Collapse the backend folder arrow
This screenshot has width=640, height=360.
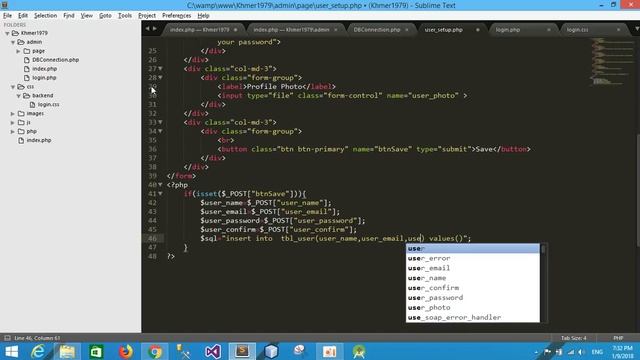[x=18, y=96]
